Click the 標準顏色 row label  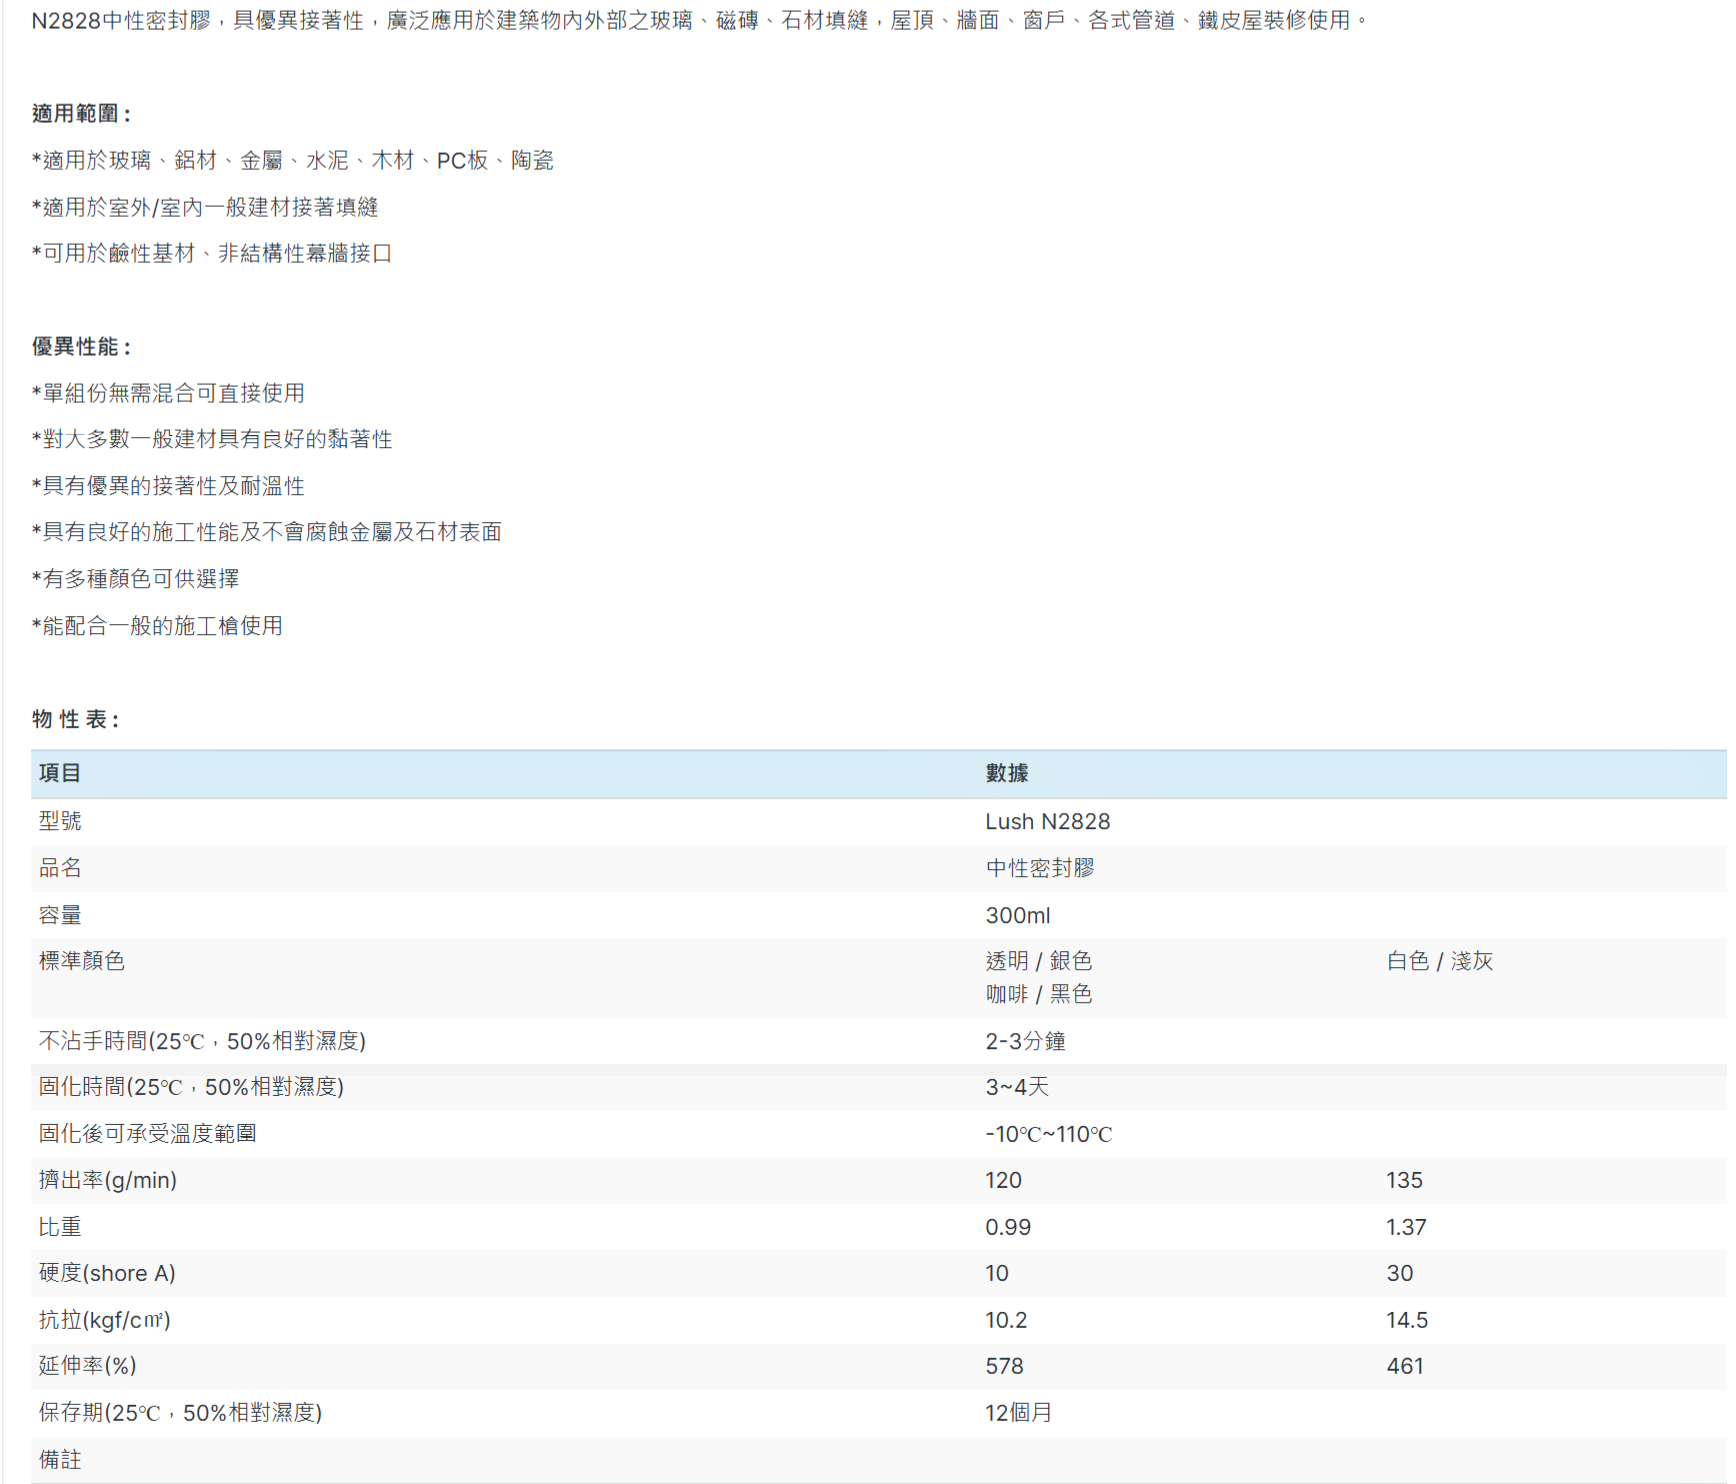pos(82,961)
